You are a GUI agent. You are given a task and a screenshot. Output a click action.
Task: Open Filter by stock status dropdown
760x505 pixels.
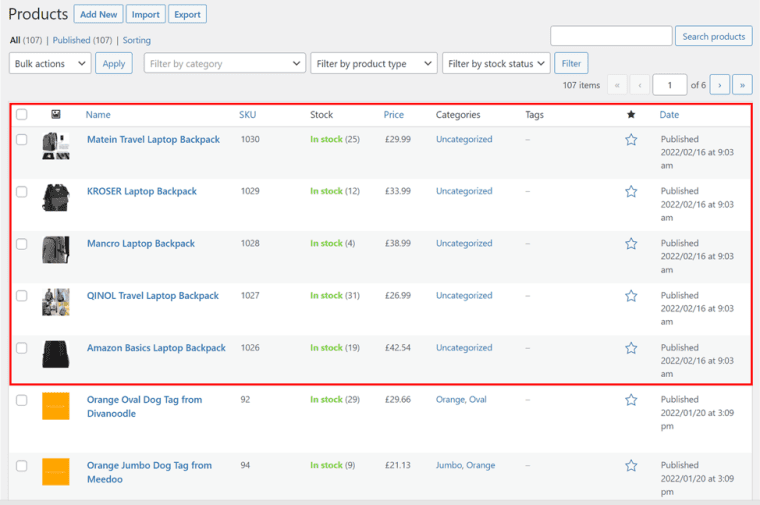coord(496,63)
